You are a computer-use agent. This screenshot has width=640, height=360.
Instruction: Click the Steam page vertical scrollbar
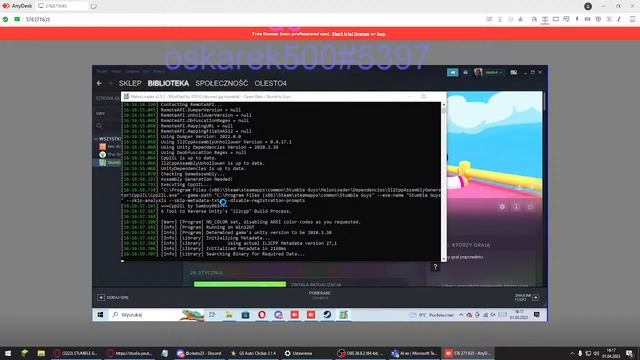[x=544, y=101]
